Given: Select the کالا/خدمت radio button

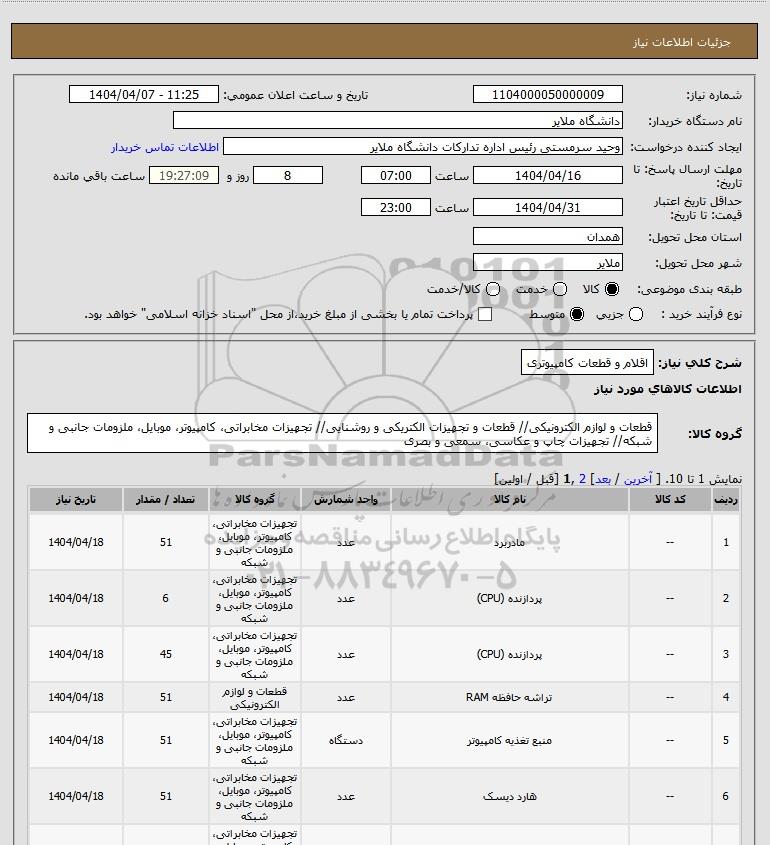Looking at the screenshot, I should pos(492,289).
